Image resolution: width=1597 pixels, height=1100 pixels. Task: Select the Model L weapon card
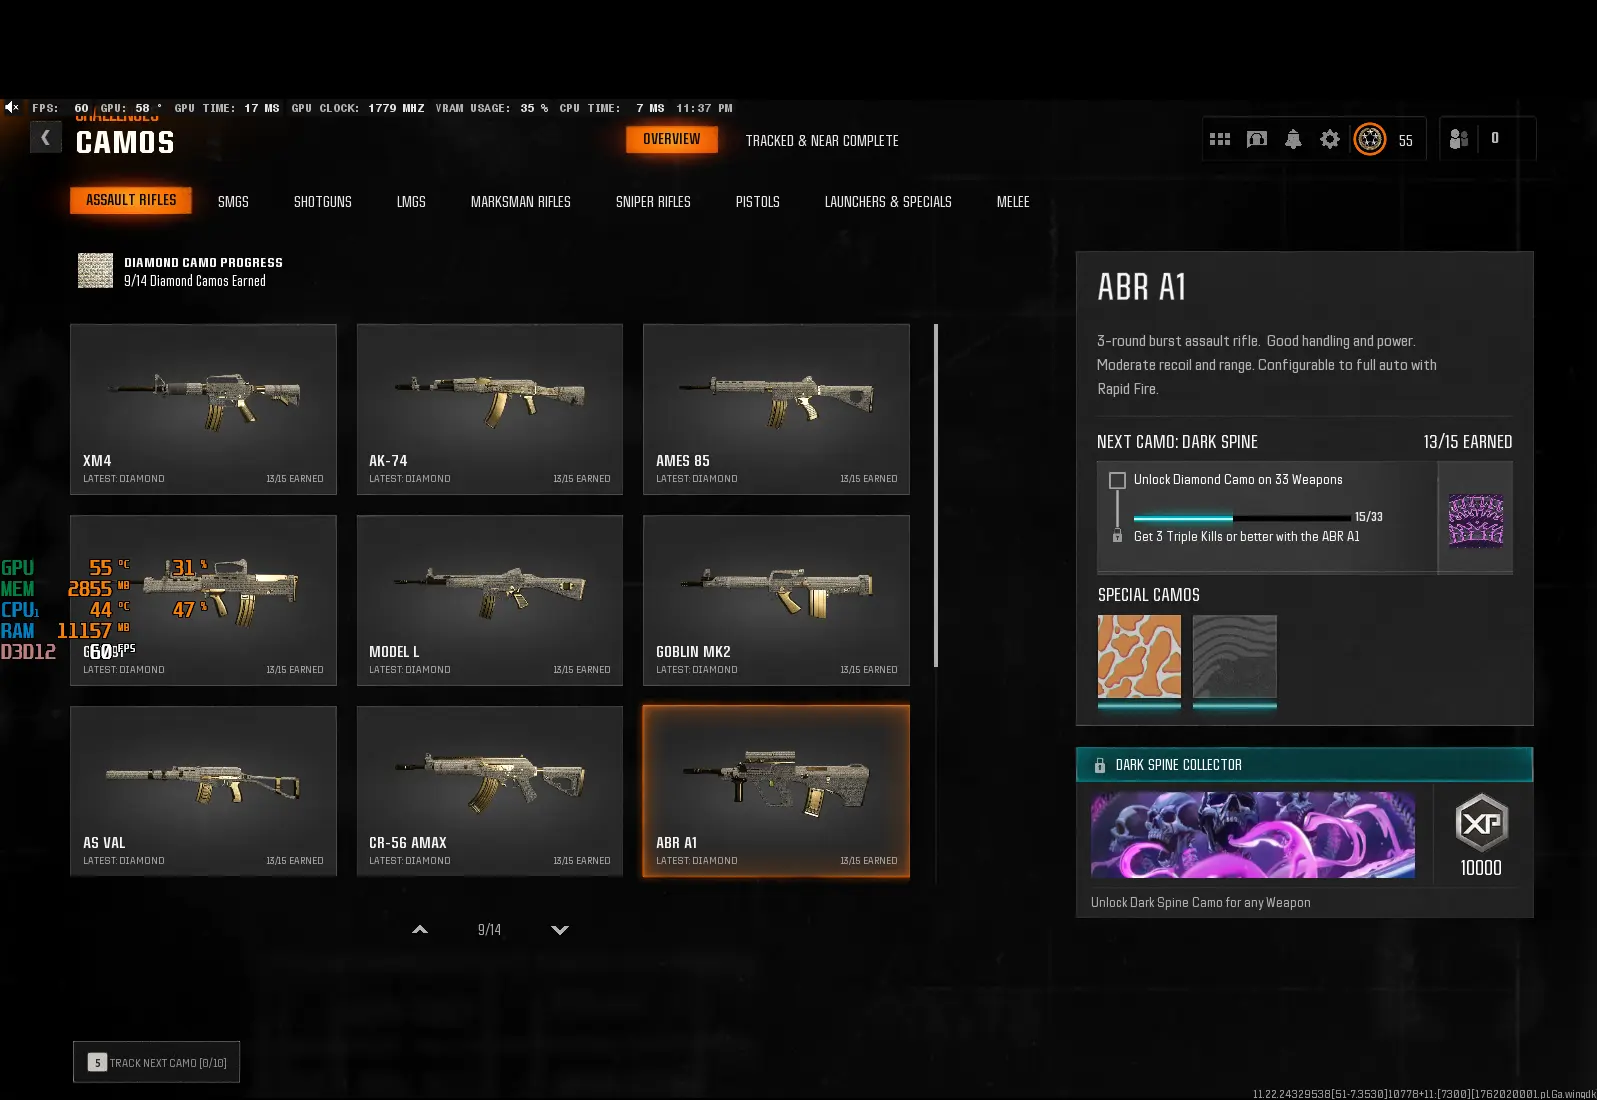[x=490, y=600]
